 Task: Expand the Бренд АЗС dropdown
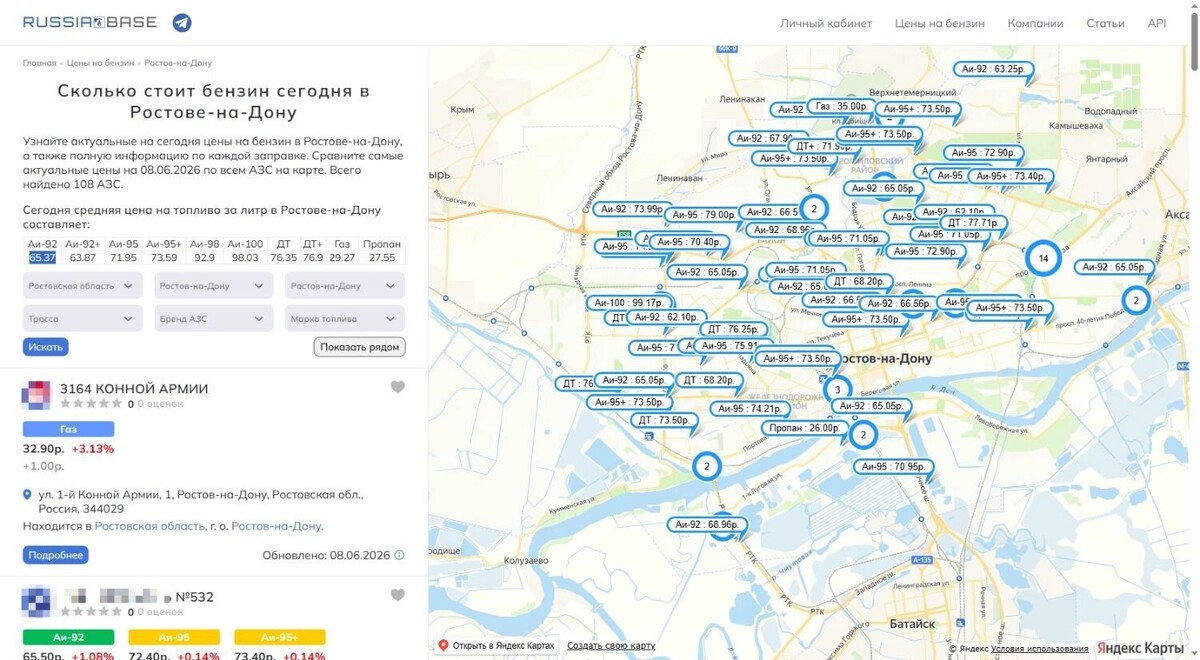[214, 319]
